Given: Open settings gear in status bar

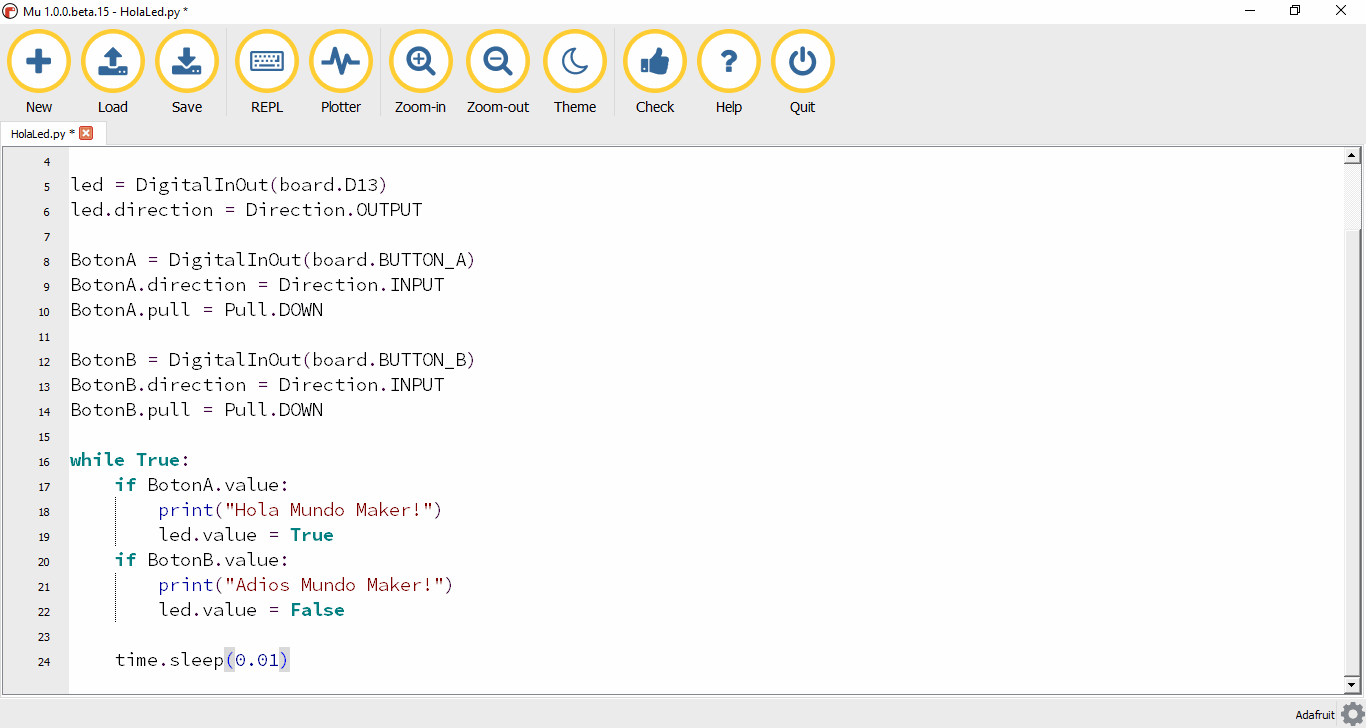Looking at the screenshot, I should tap(1352, 713).
